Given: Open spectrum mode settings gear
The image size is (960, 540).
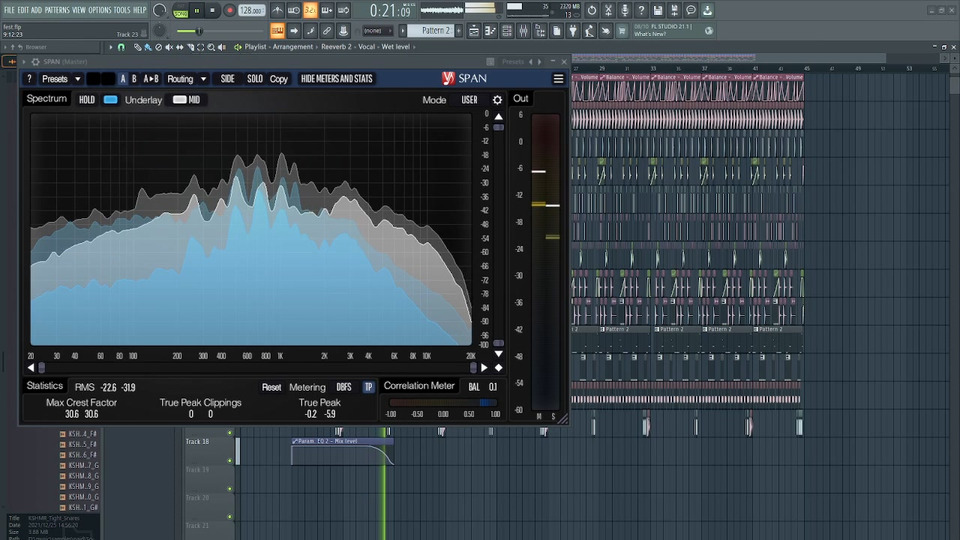Looking at the screenshot, I should click(x=497, y=100).
